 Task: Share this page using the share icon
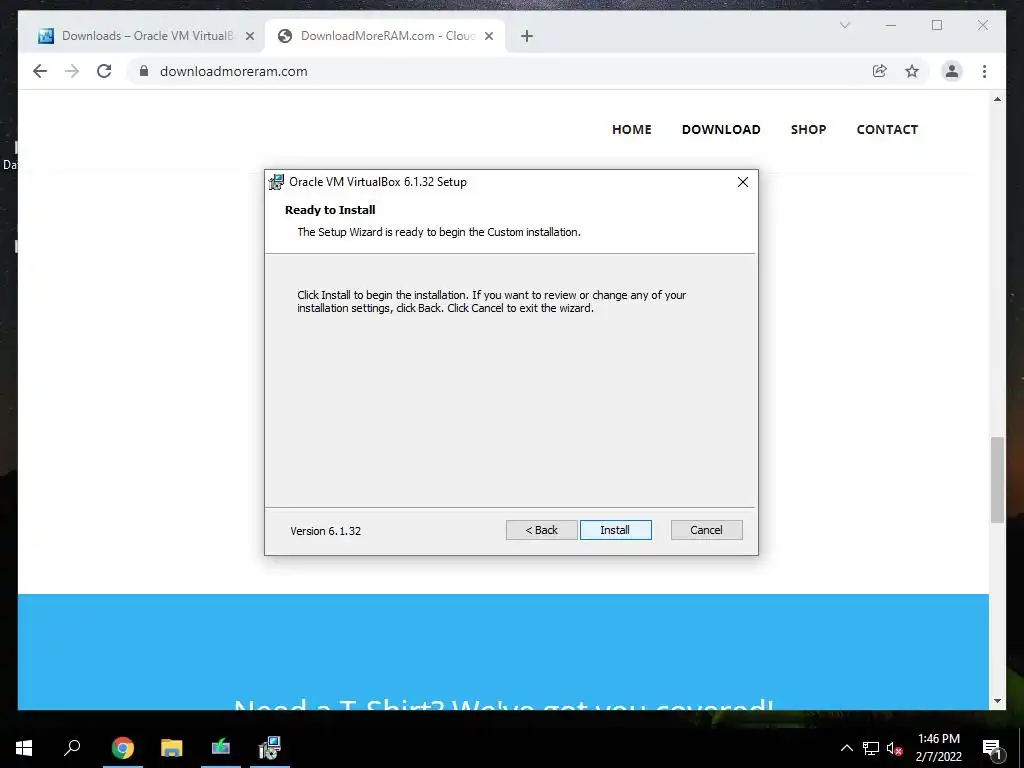click(x=880, y=71)
